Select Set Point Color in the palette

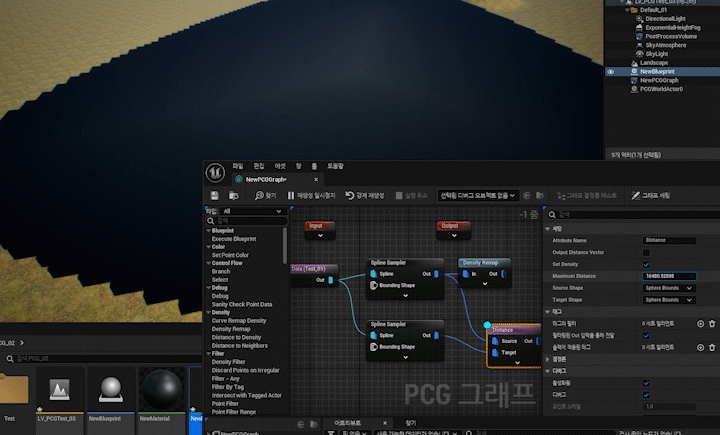pyautogui.click(x=230, y=255)
